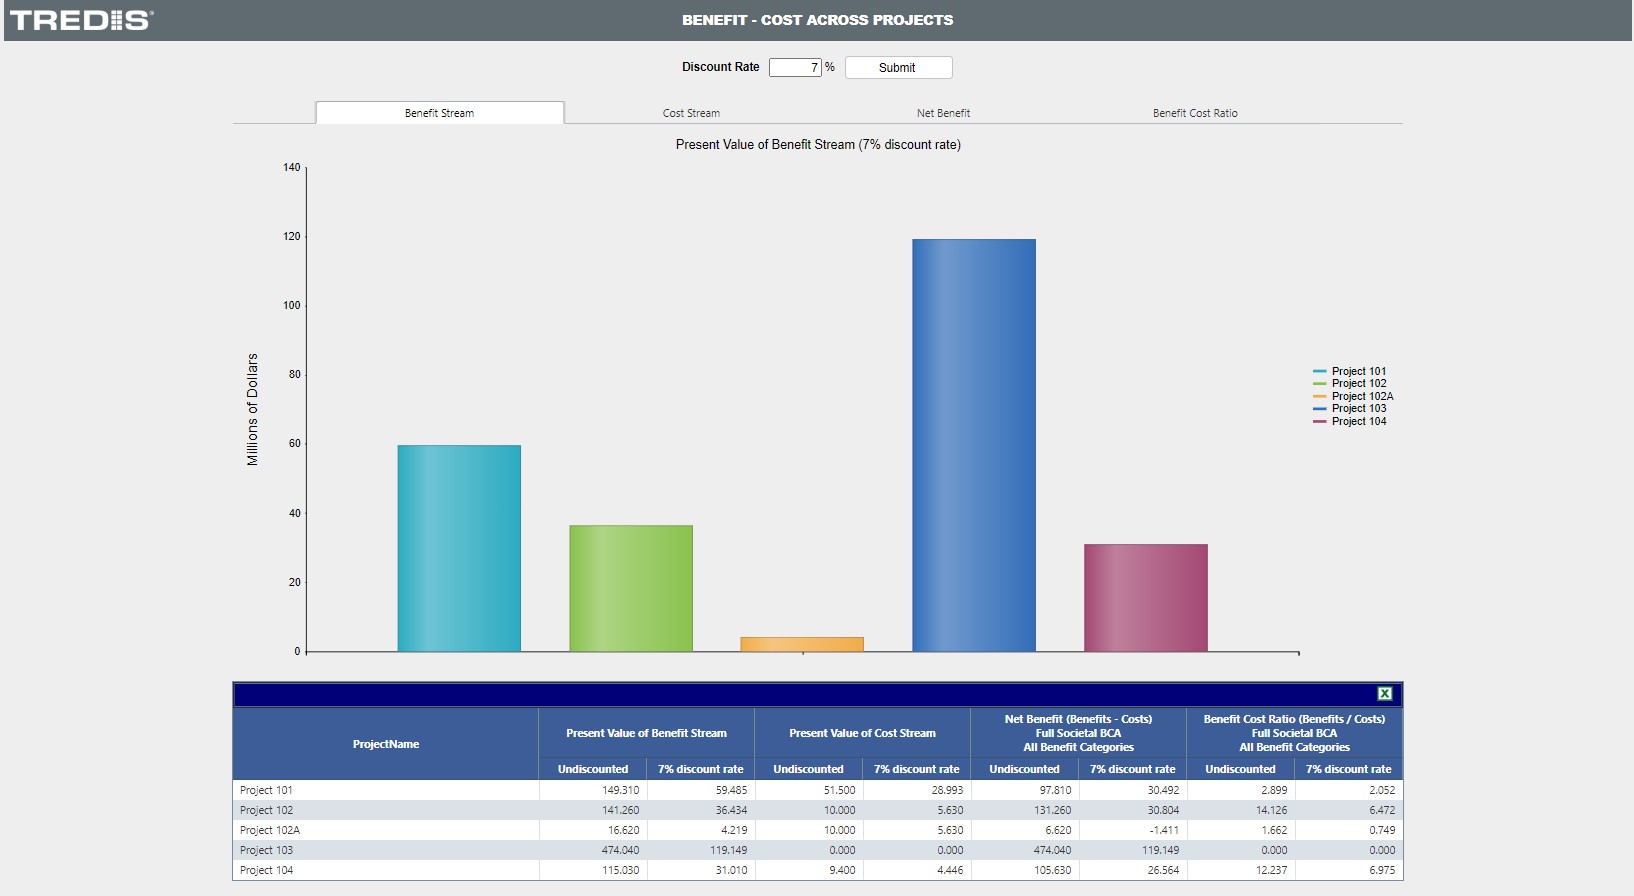This screenshot has width=1634, height=896.
Task: Click the ProjectName column header
Action: [386, 744]
